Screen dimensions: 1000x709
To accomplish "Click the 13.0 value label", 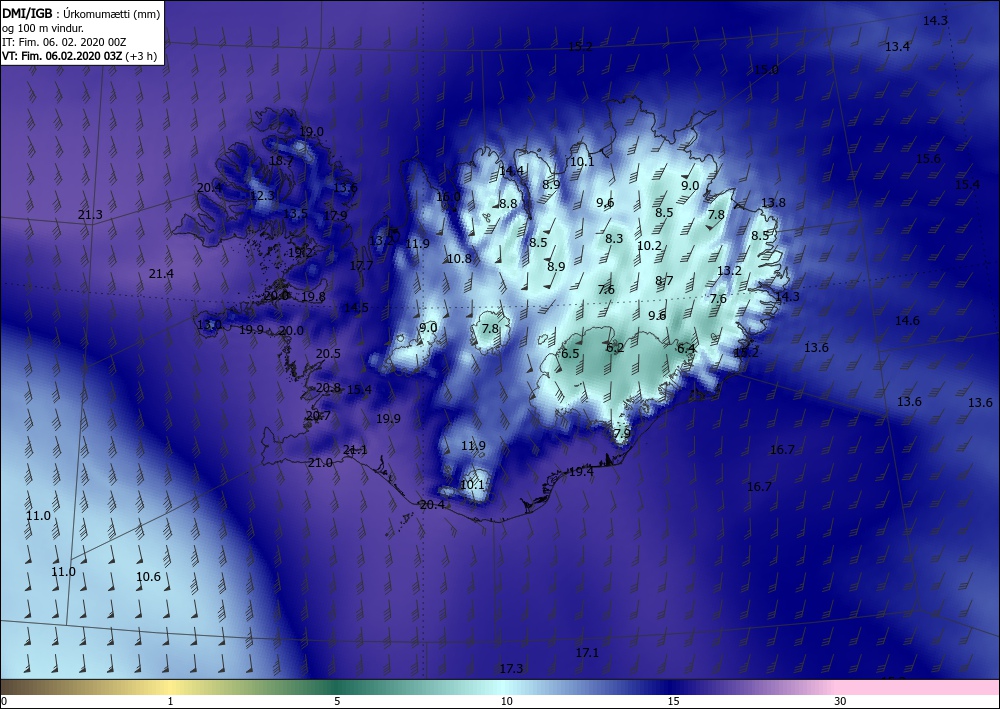I will pos(209,325).
